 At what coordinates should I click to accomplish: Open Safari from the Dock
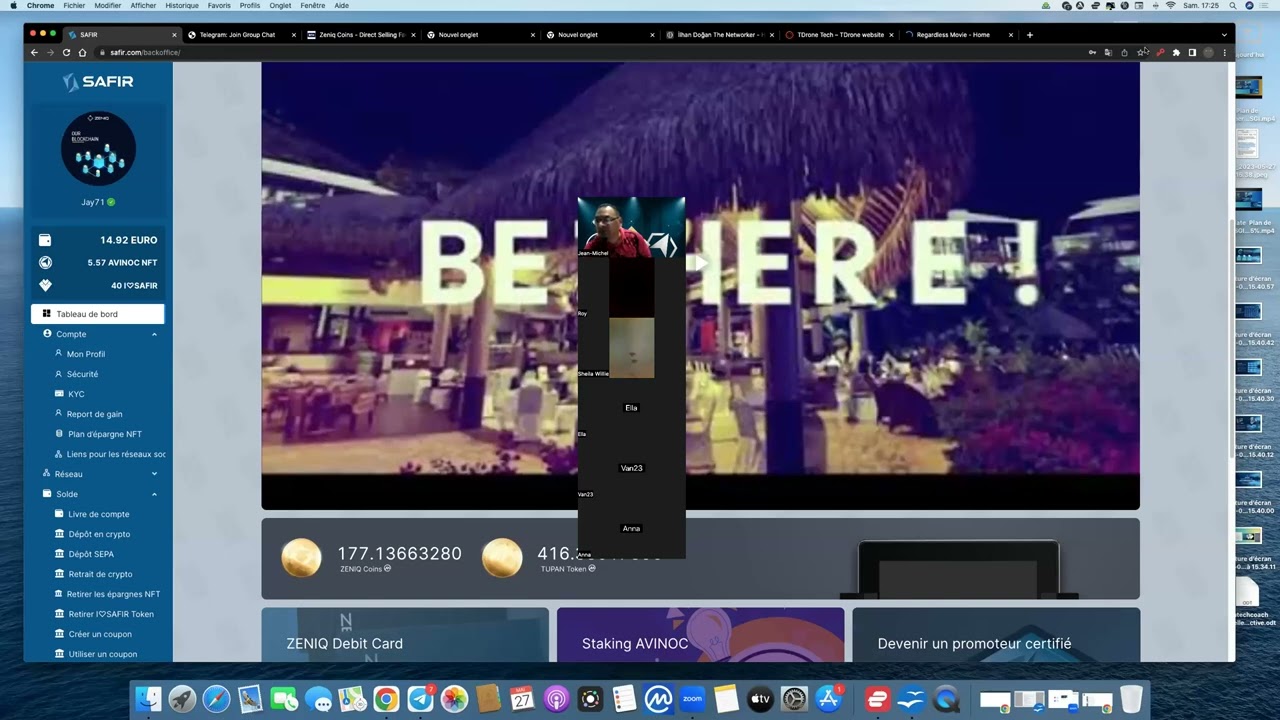coord(216,699)
